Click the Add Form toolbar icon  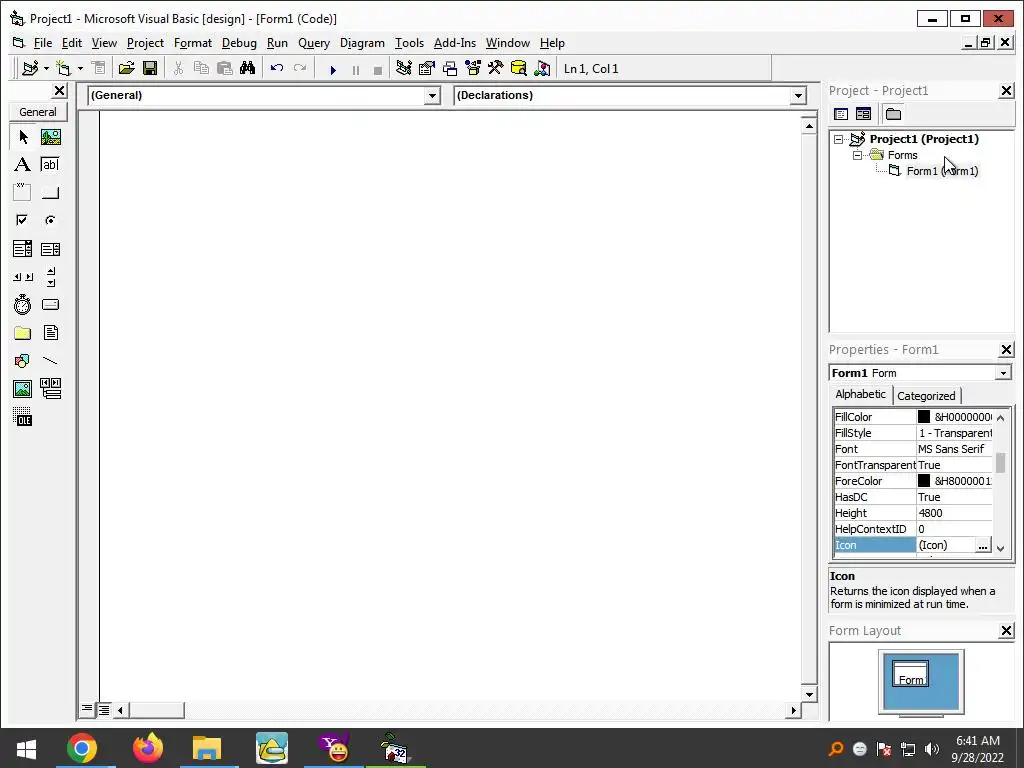tap(64, 68)
